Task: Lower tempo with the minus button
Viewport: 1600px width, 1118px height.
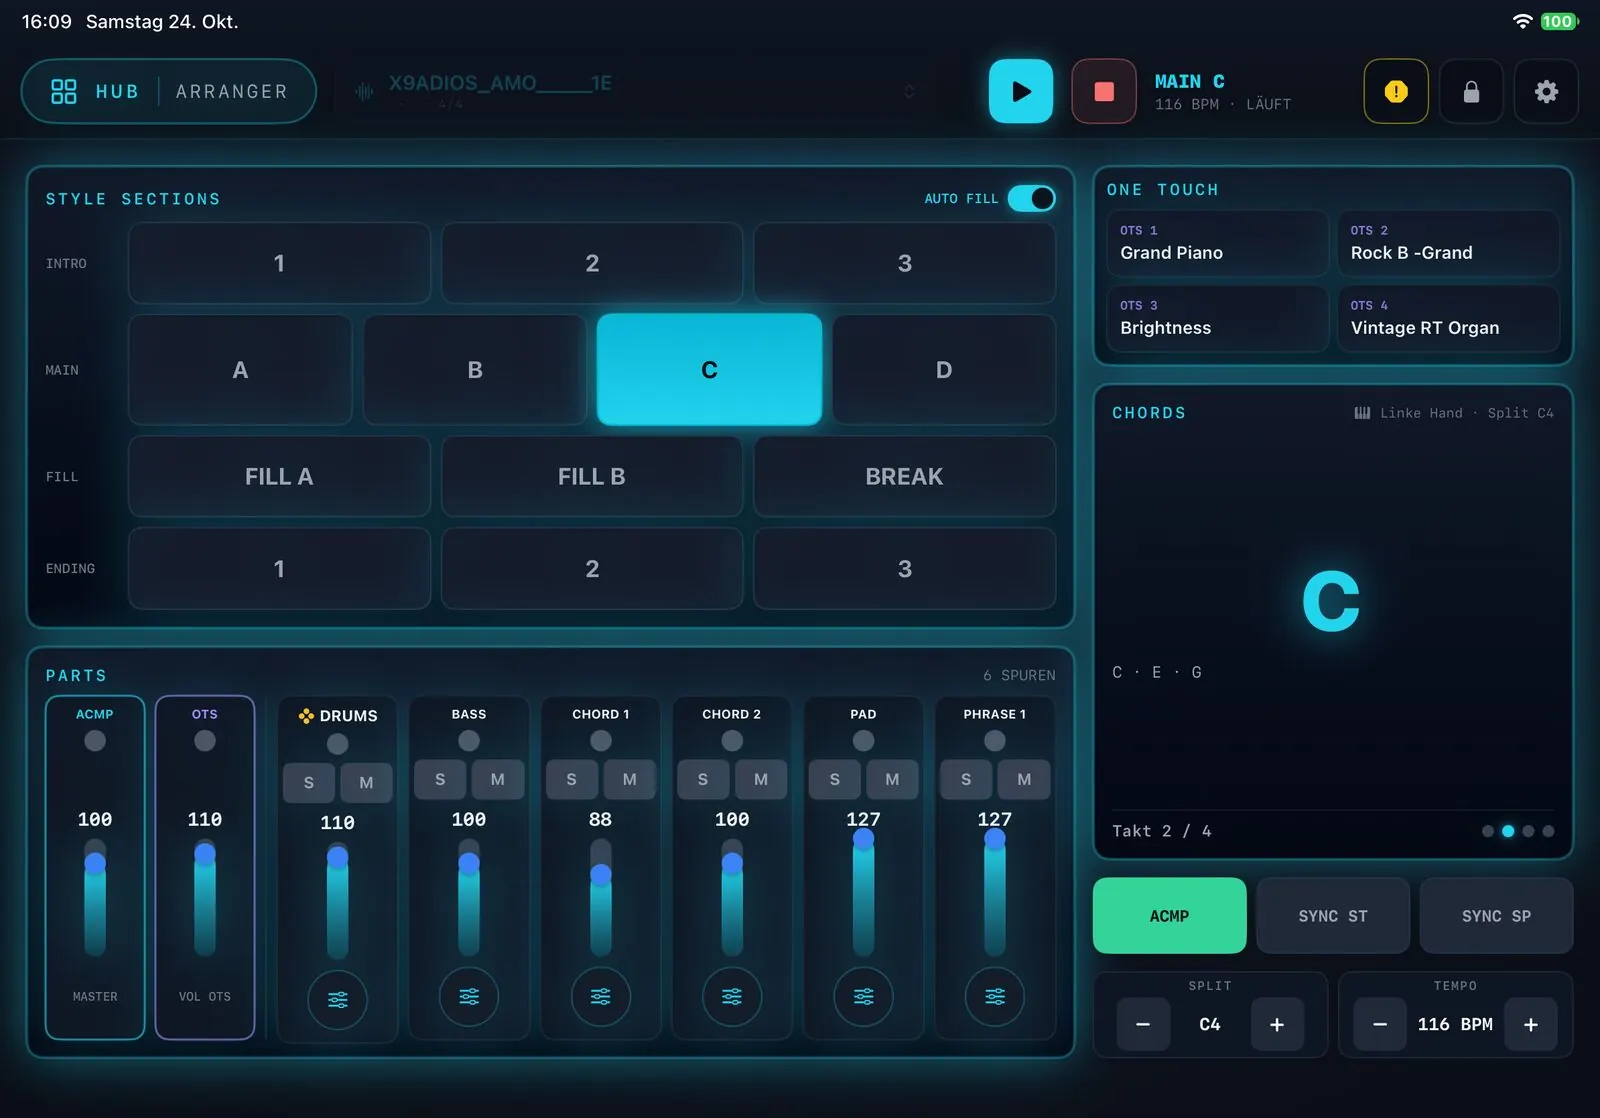Action: (x=1380, y=1024)
